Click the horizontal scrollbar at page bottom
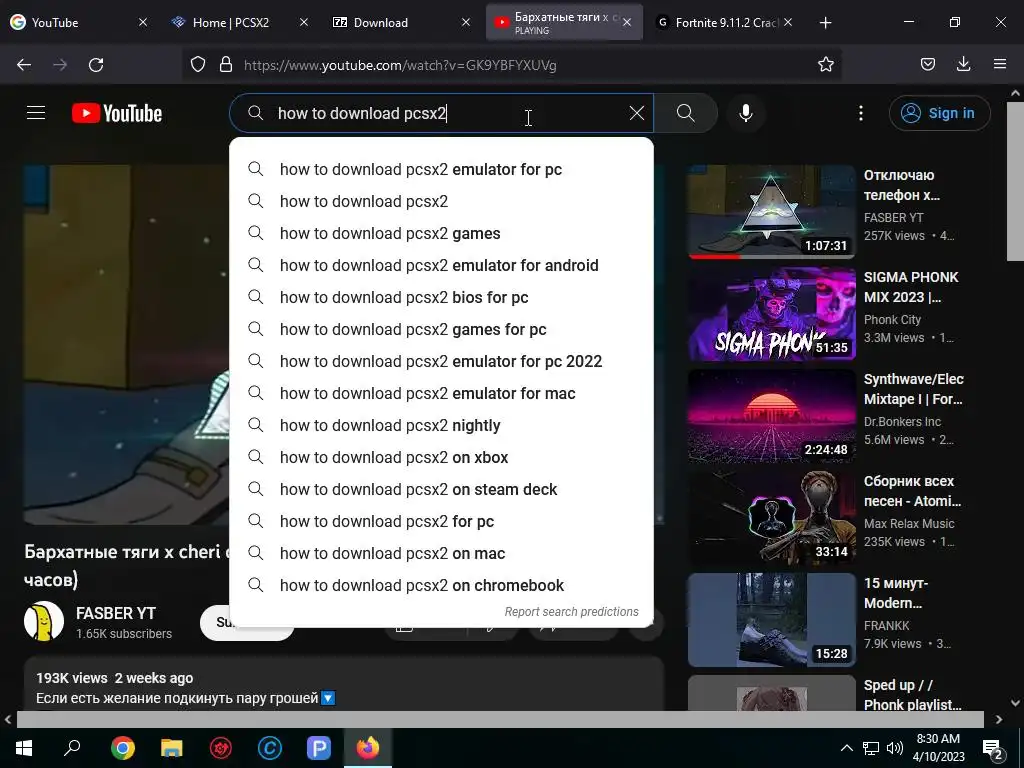The height and width of the screenshot is (768, 1024). coord(500,719)
